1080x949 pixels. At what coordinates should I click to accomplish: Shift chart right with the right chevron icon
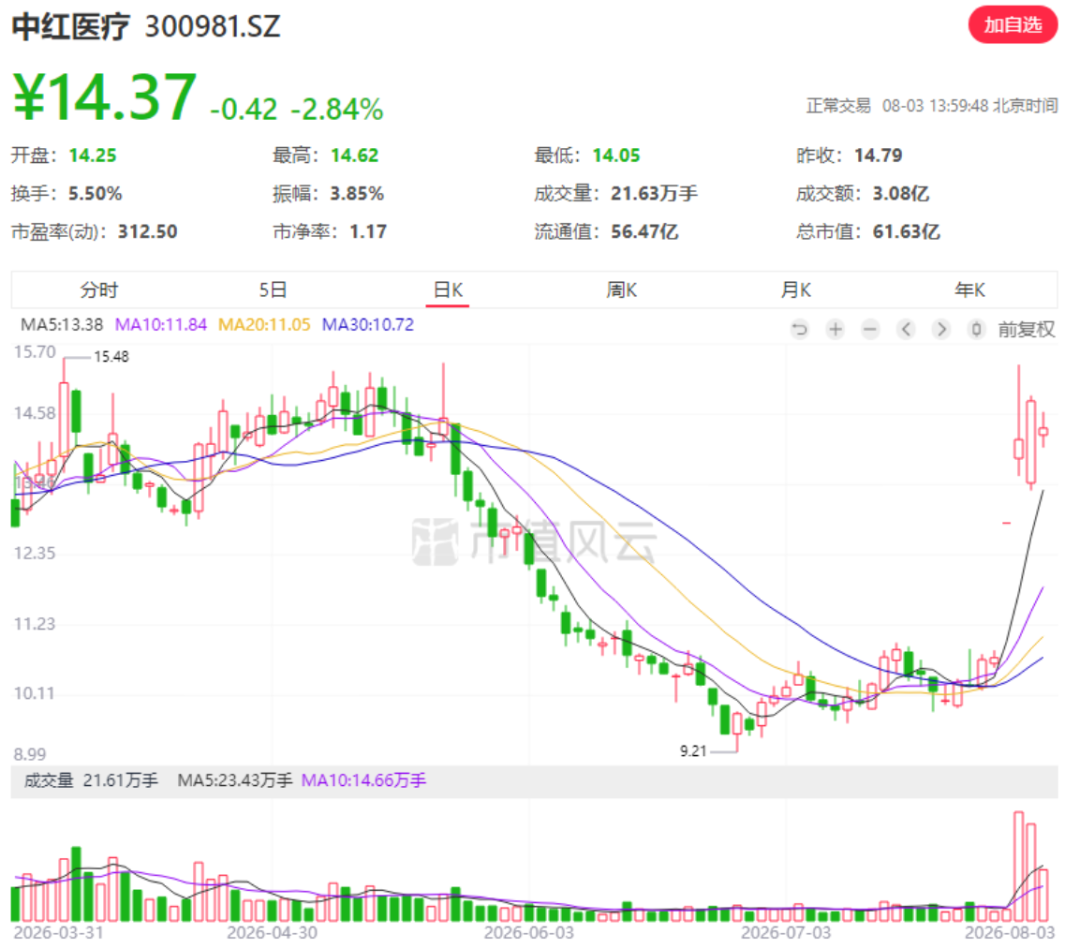click(941, 329)
